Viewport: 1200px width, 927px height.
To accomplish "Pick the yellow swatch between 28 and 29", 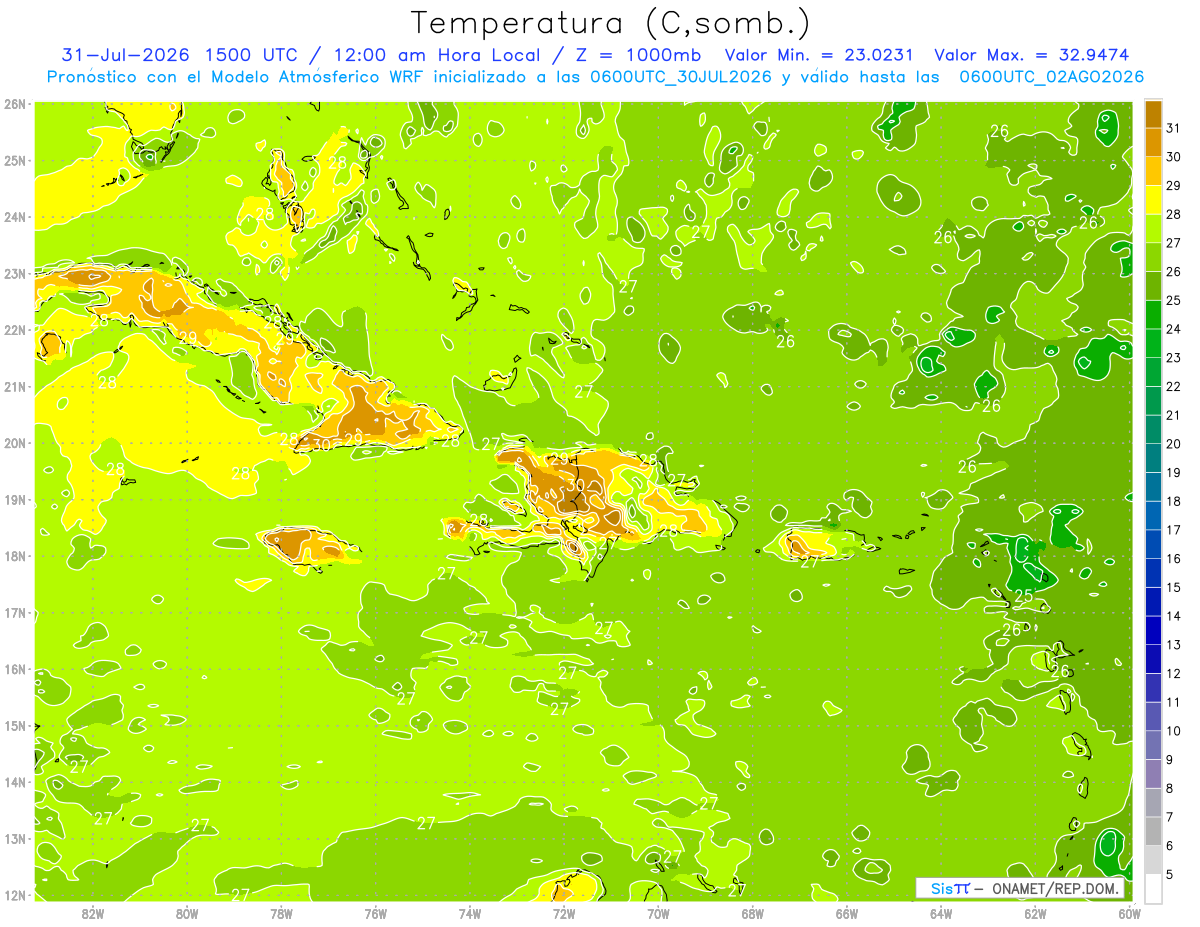I will pyautogui.click(x=1153, y=200).
